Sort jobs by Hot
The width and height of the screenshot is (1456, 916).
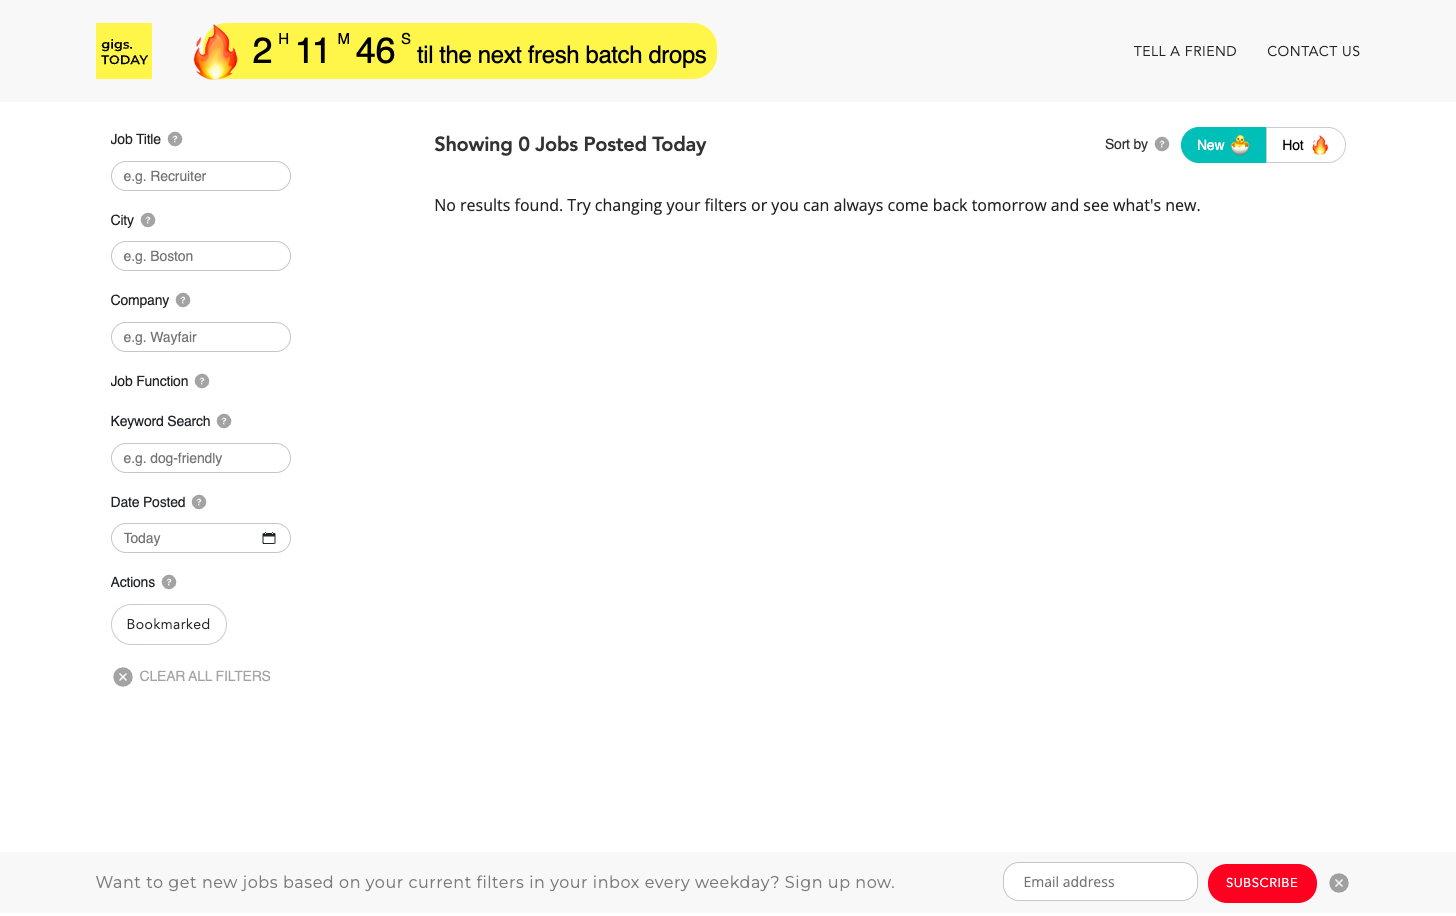click(1304, 145)
